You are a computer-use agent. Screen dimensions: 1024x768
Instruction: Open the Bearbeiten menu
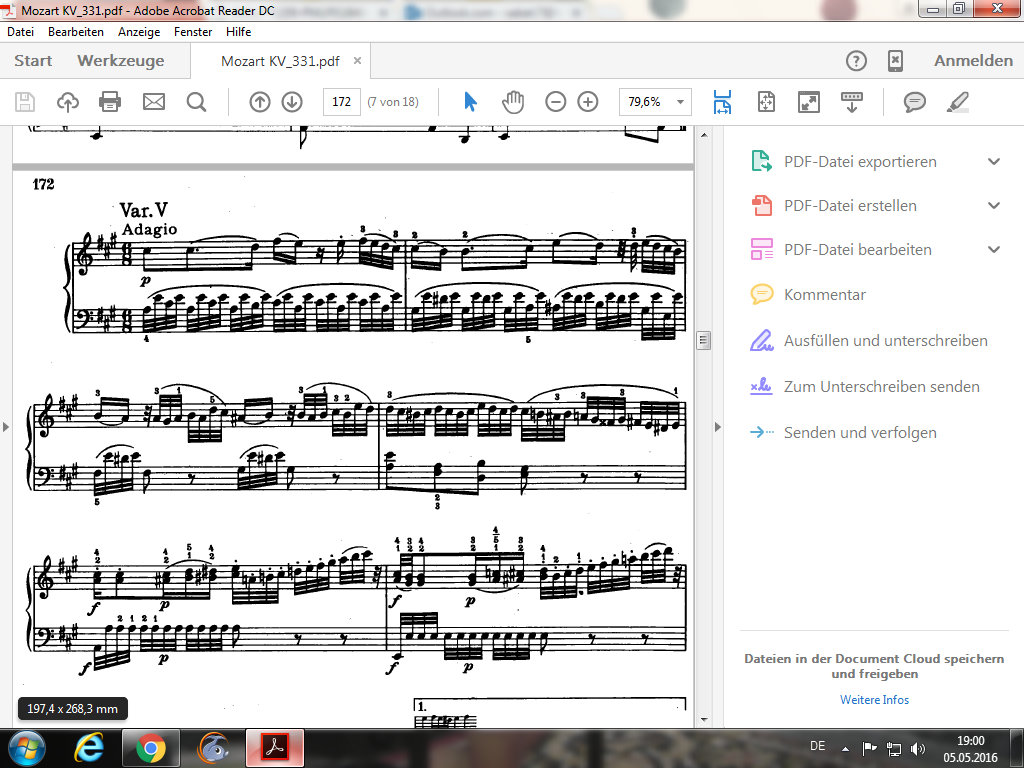click(76, 31)
